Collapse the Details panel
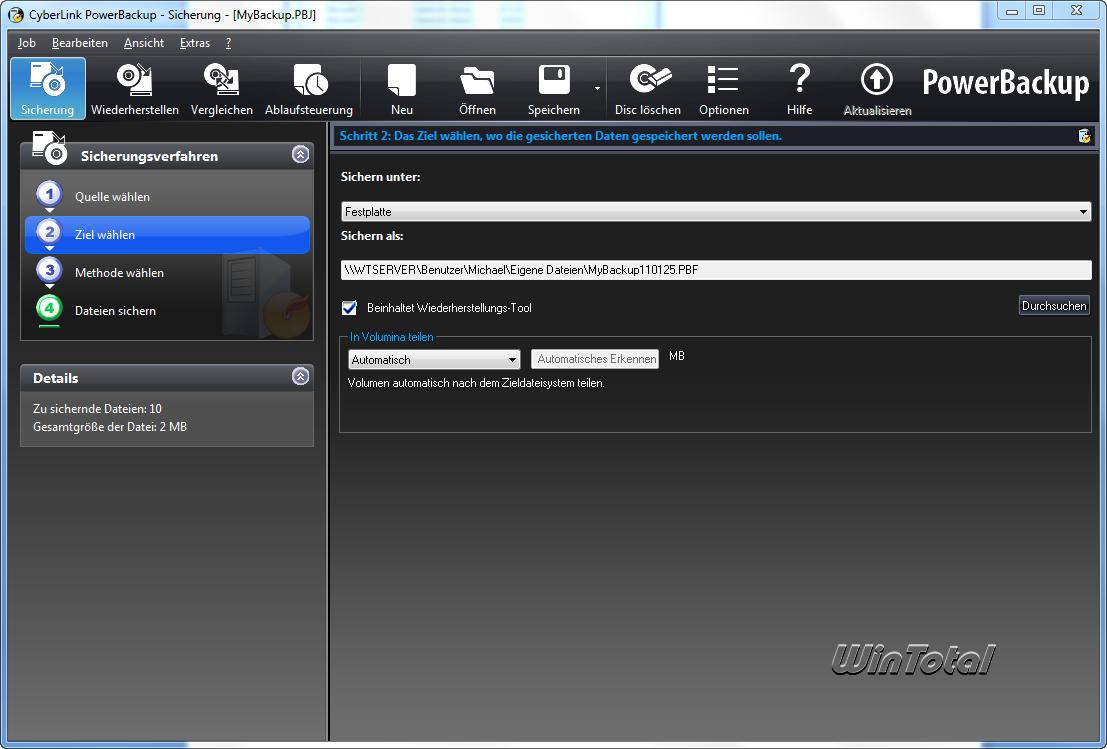 tap(300, 376)
